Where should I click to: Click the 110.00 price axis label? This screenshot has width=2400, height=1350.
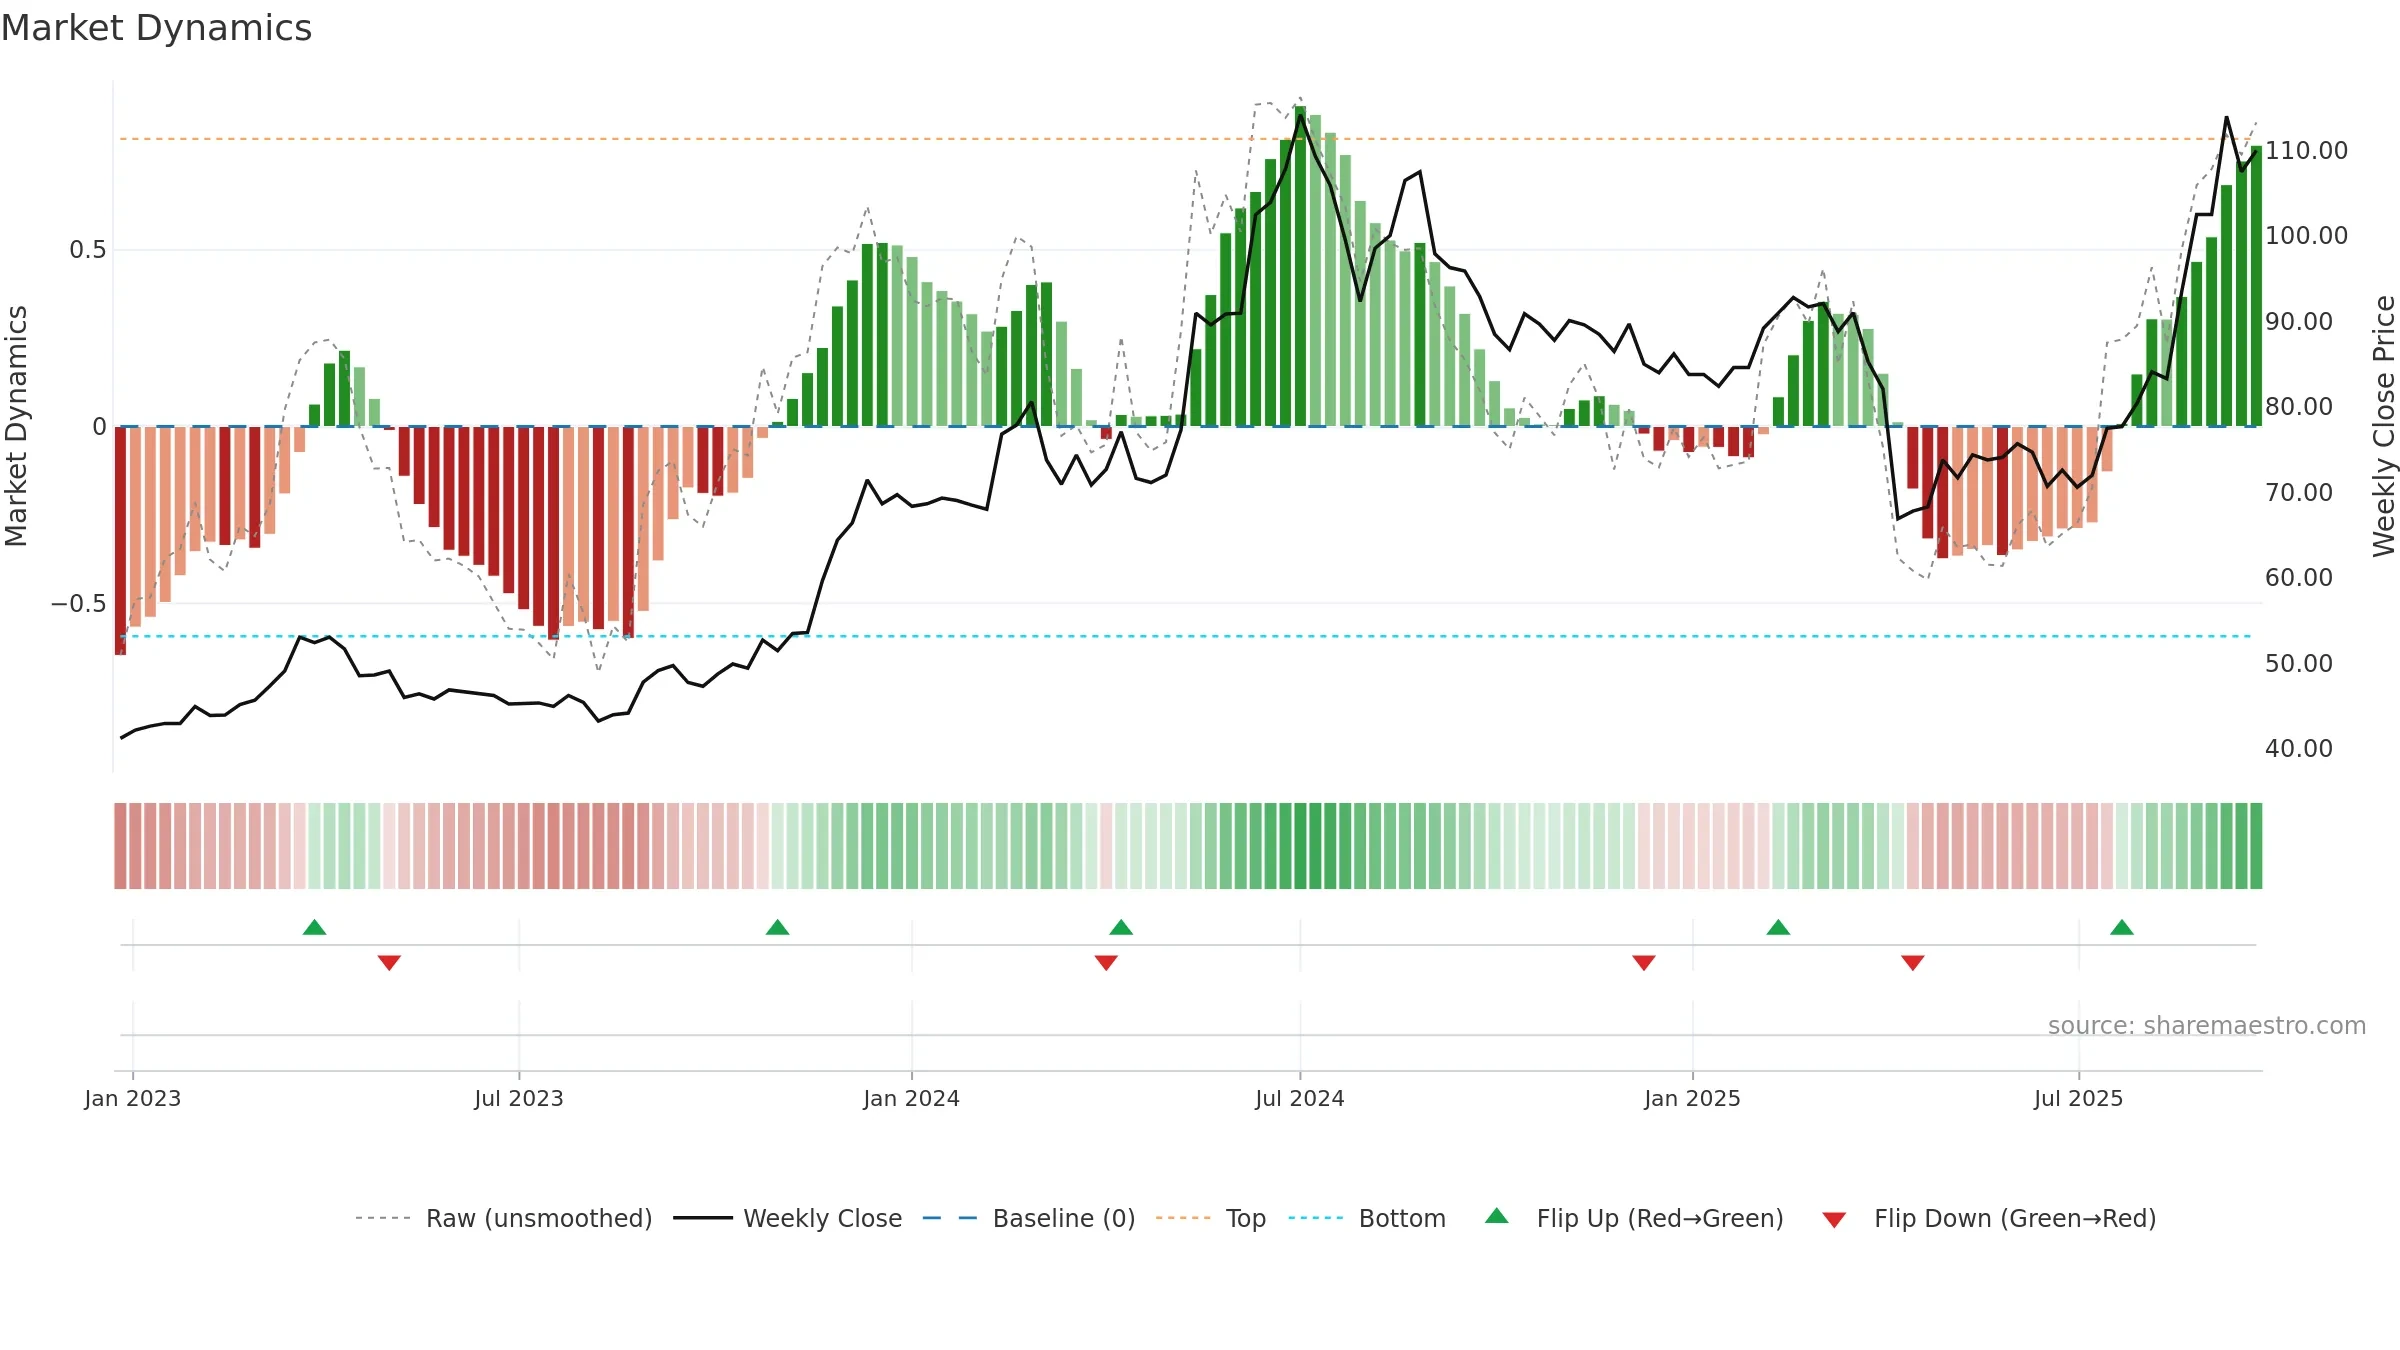click(x=2306, y=151)
